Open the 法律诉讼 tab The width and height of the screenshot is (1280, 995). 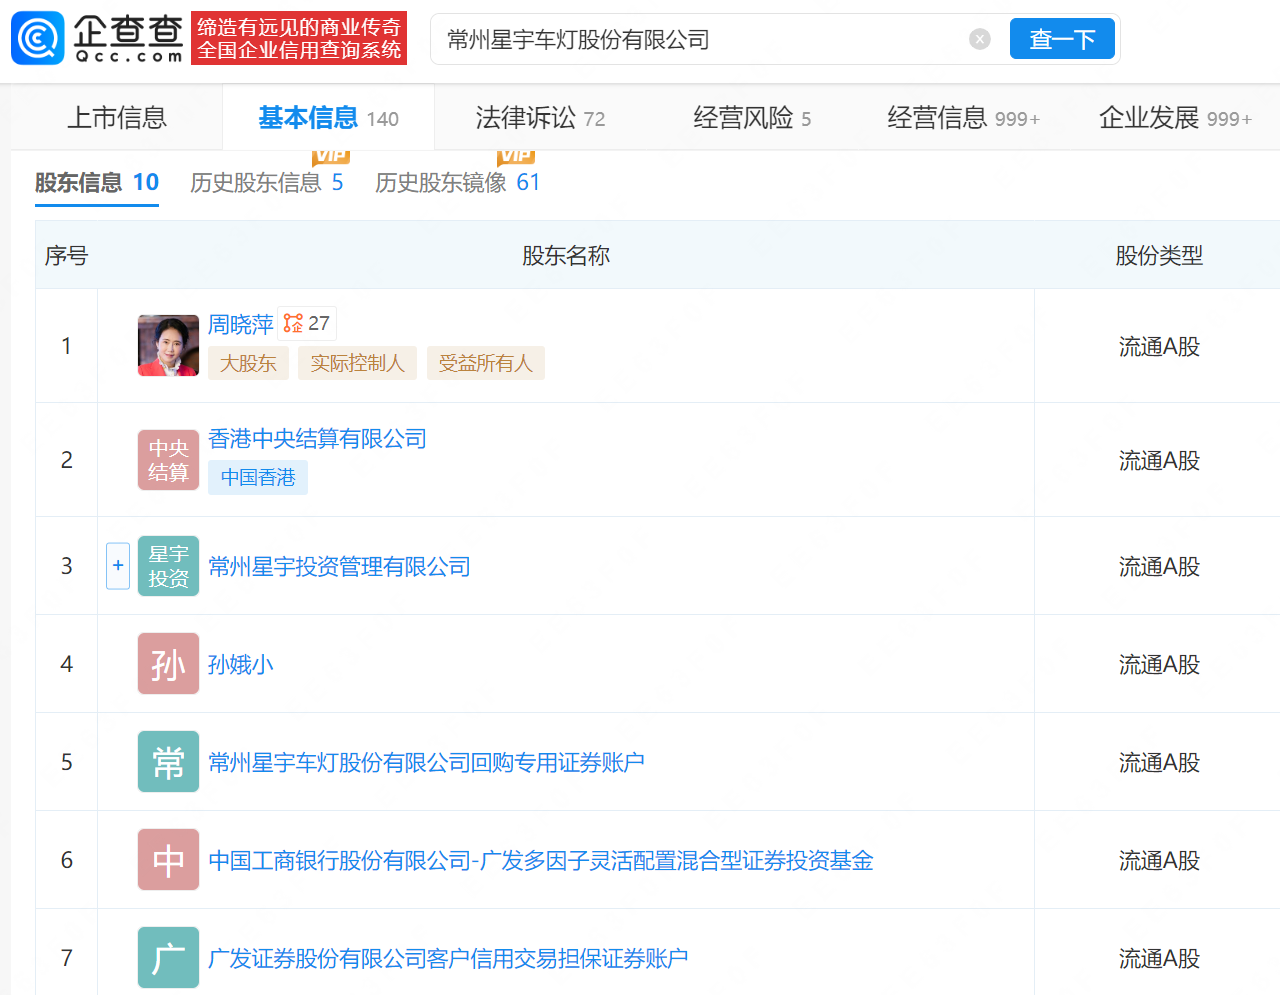pyautogui.click(x=540, y=118)
